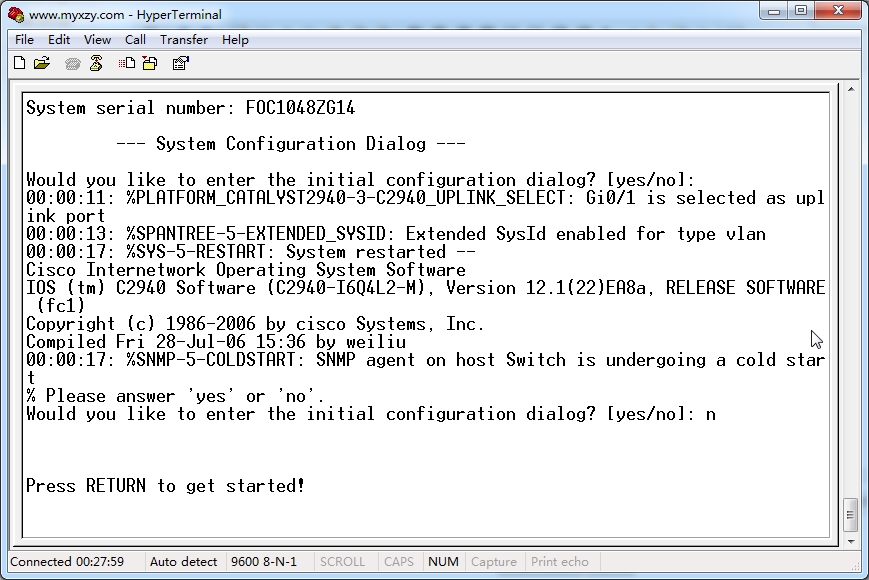869x580 pixels.
Task: Click the 'Press RETURN to get started!' line
Action: click(x=165, y=486)
